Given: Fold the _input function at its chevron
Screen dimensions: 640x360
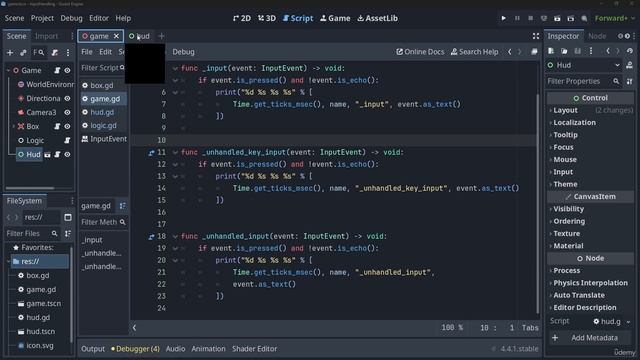Looking at the screenshot, I should pos(175,68).
